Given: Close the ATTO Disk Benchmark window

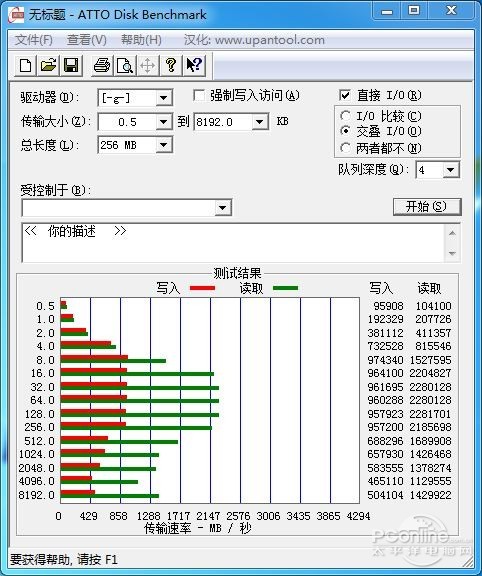Looking at the screenshot, I should tap(451, 11).
